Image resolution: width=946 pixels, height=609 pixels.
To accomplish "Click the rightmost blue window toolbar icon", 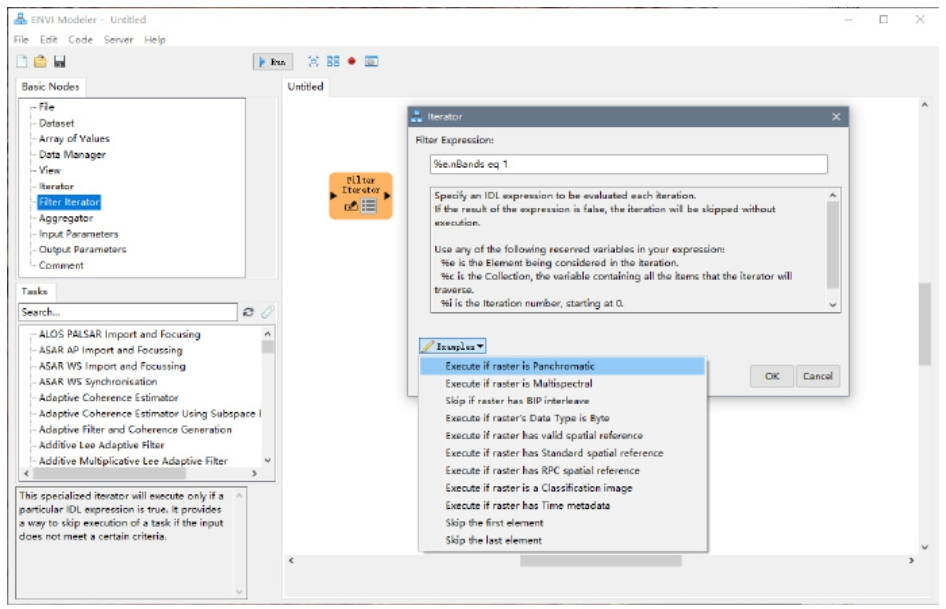I will point(372,61).
